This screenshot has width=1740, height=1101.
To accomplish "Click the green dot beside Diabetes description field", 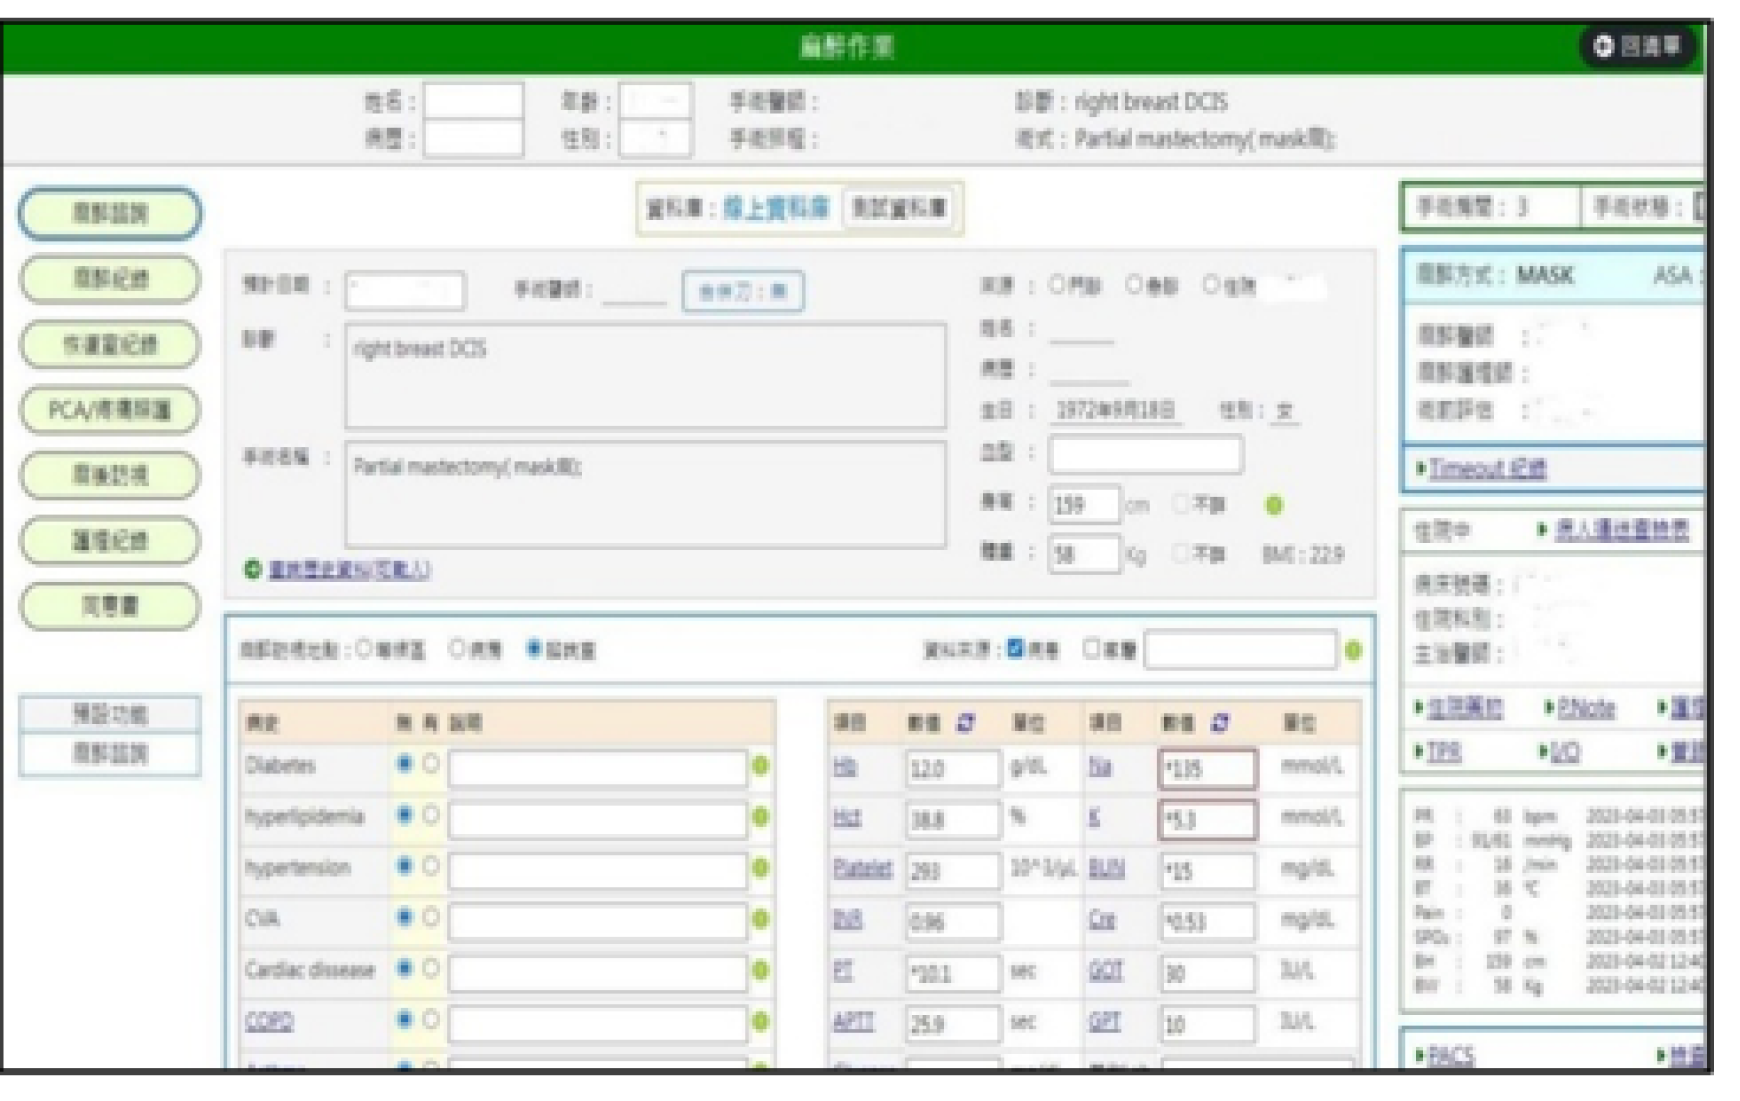I will [760, 766].
